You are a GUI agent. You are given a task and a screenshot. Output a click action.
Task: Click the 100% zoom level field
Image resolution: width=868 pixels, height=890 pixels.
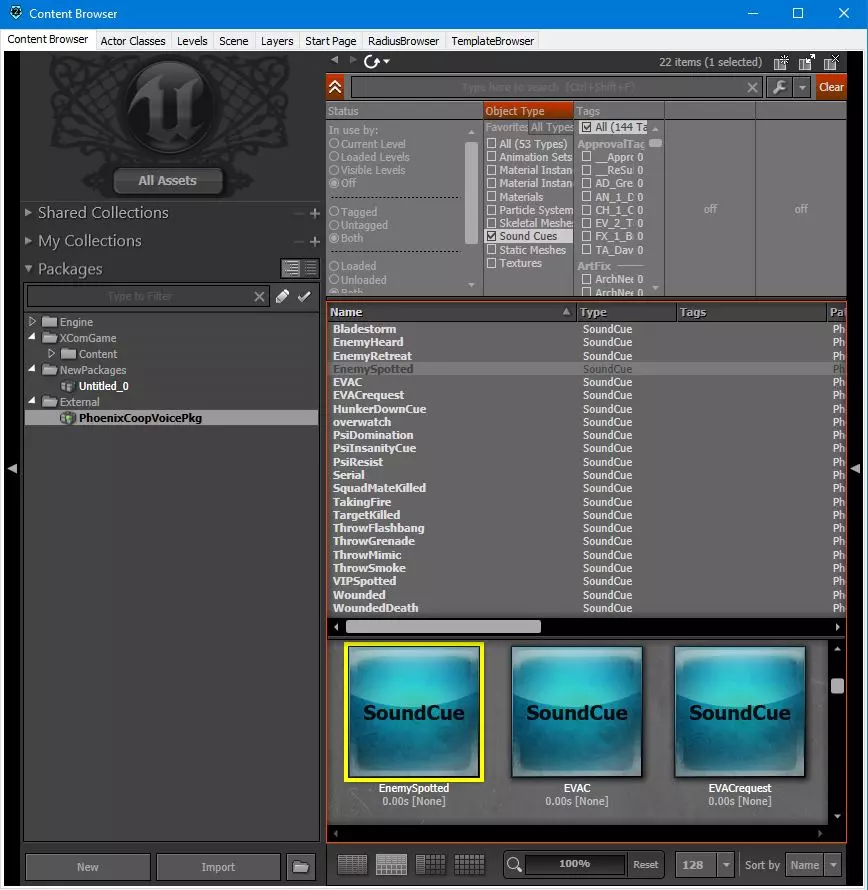click(x=575, y=864)
